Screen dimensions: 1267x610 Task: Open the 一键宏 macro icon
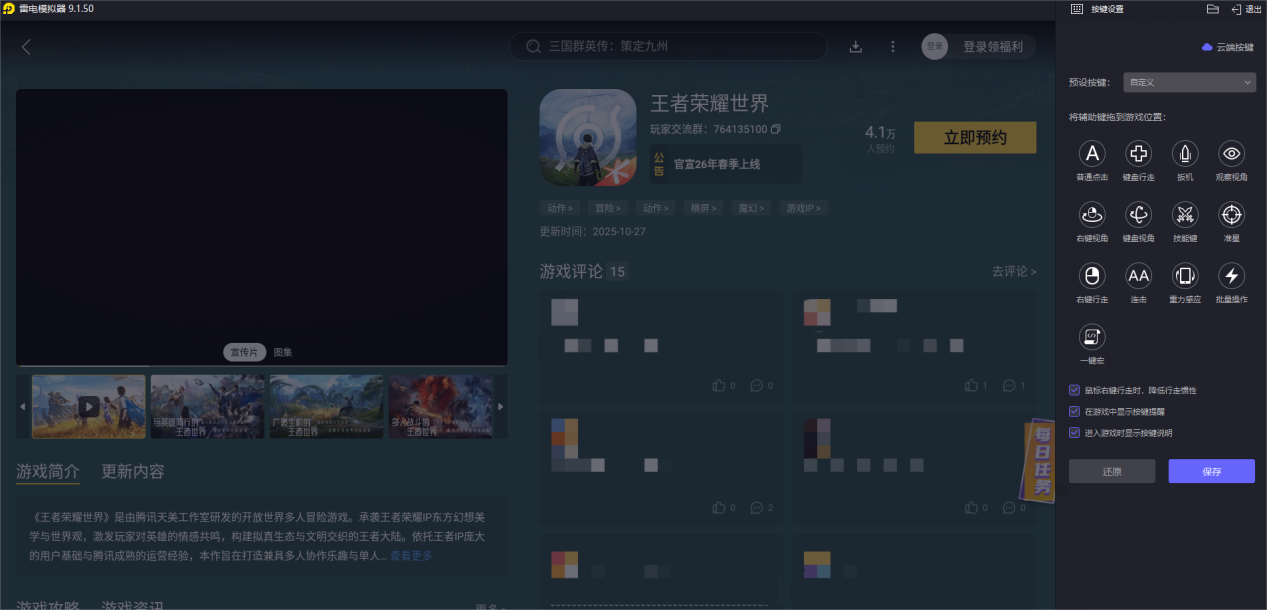1091,338
